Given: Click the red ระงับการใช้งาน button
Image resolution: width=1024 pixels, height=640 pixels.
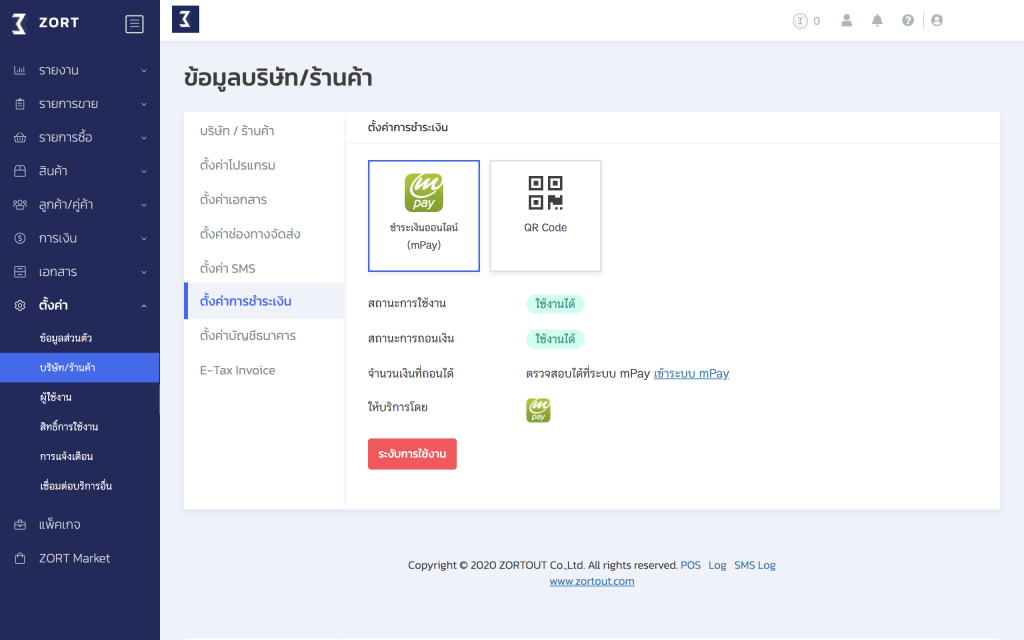Looking at the screenshot, I should pyautogui.click(x=412, y=454).
